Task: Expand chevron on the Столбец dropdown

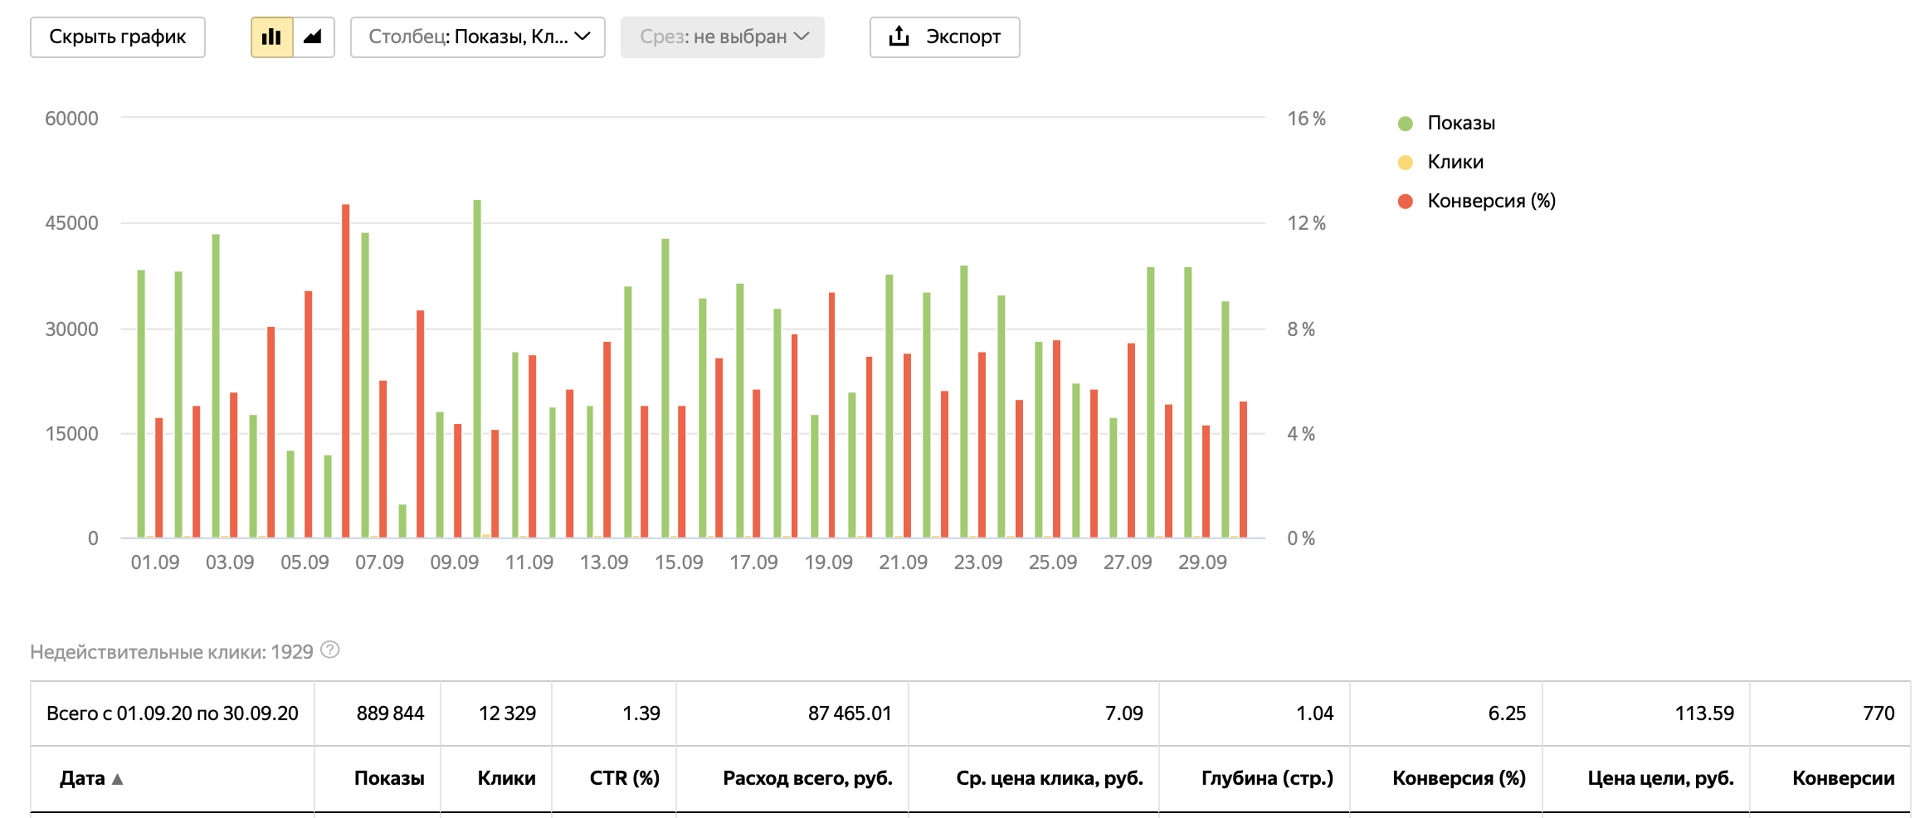Action: pyautogui.click(x=583, y=37)
